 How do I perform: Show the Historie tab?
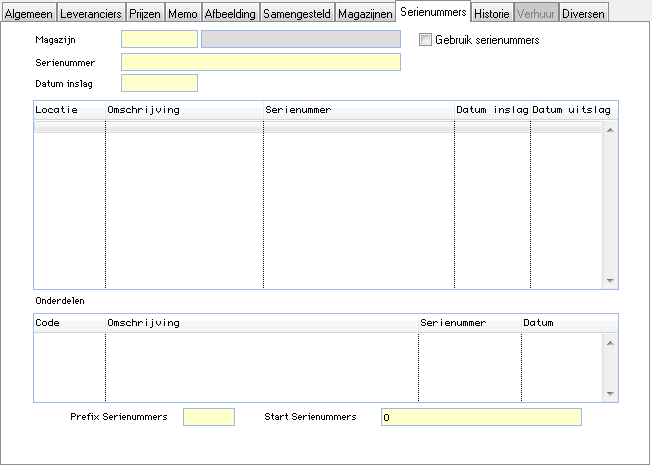[x=492, y=14]
